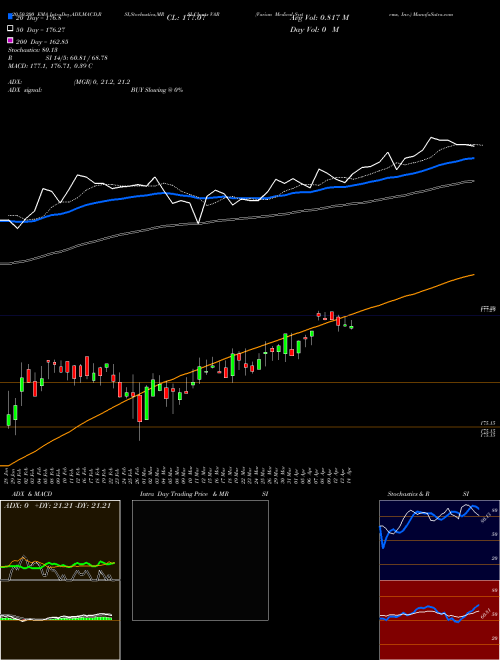Click the 'Day Vol: 0 M' text
Image resolution: width=500 pixels, height=660 pixels.
(x=314, y=30)
